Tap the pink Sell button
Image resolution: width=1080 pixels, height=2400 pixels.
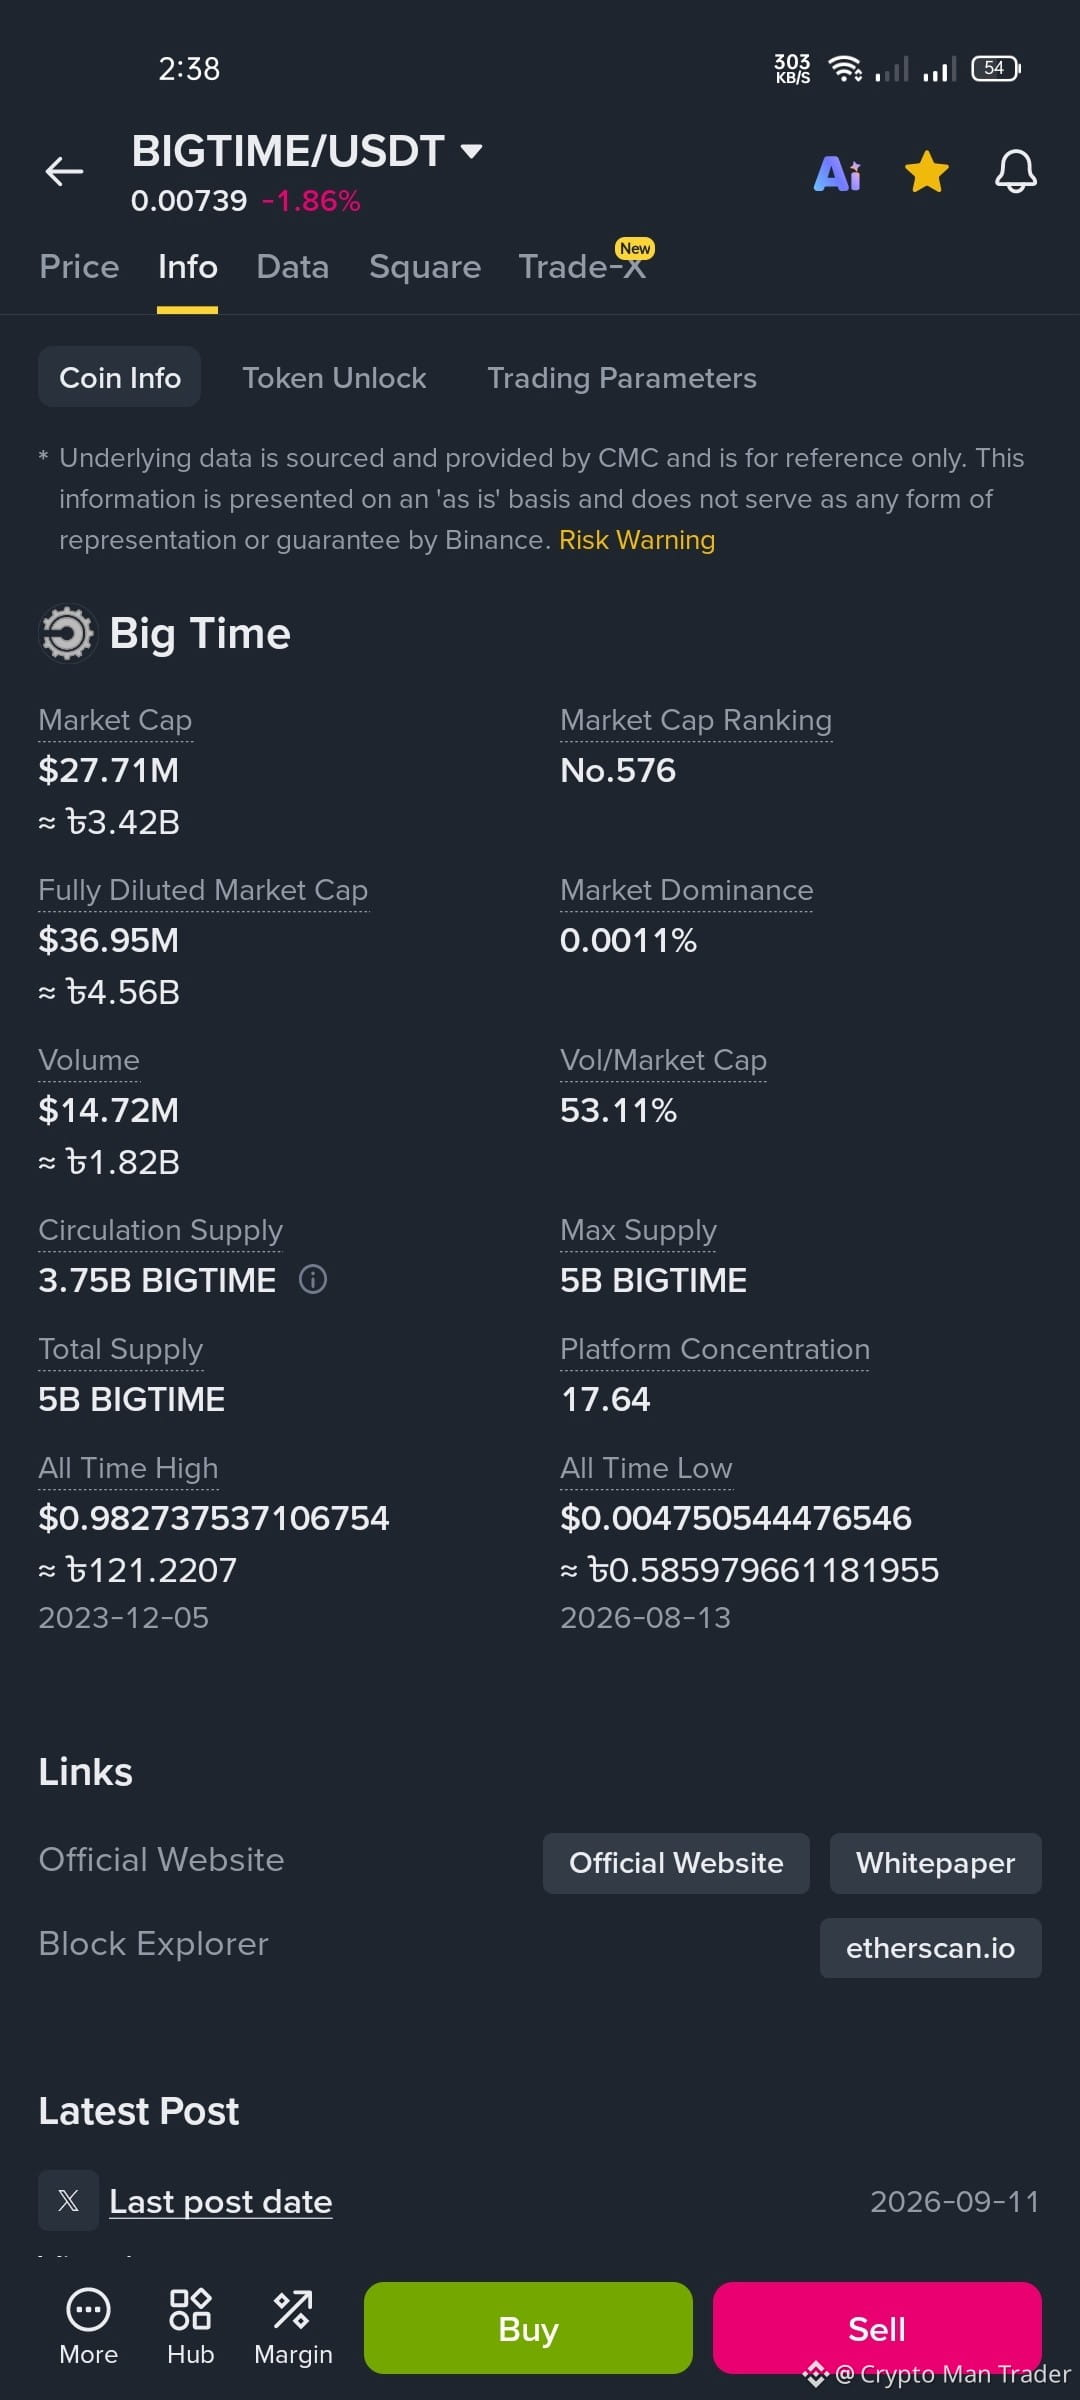(x=877, y=2328)
